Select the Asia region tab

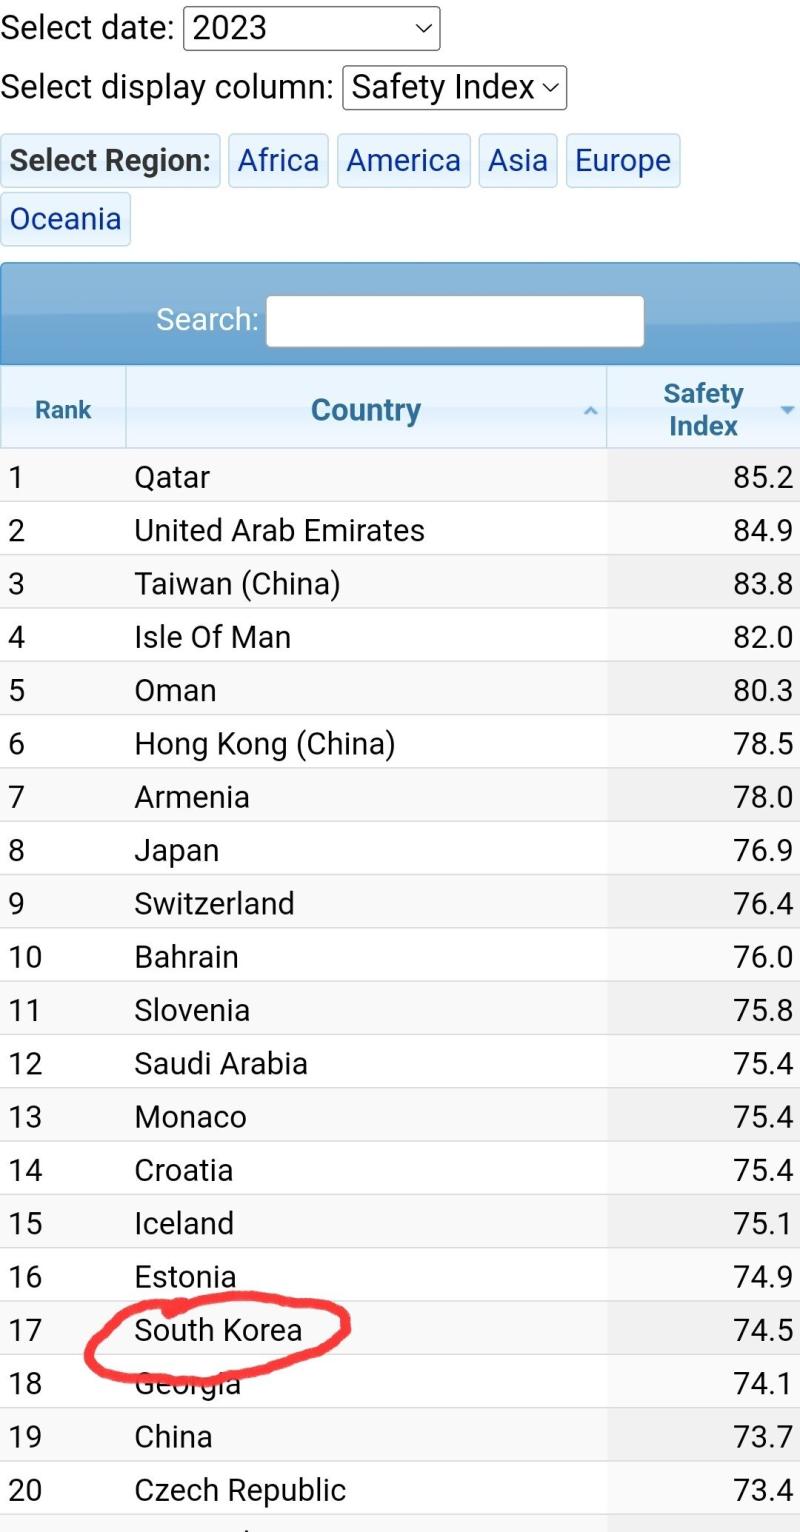pos(518,161)
